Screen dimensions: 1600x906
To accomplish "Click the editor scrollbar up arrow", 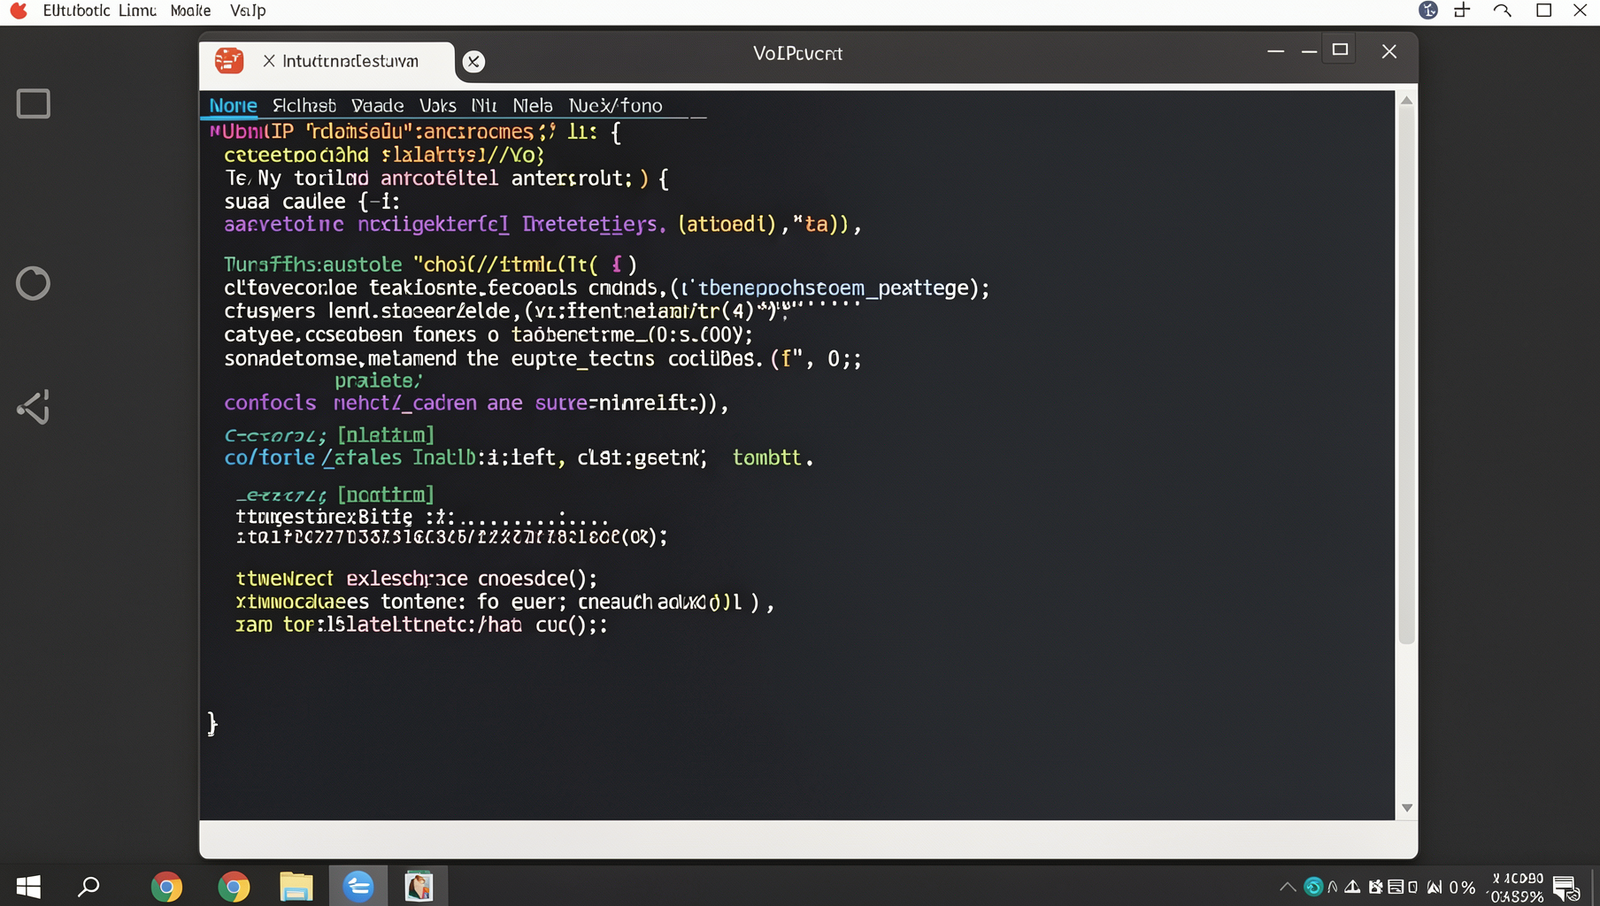I will [x=1406, y=100].
